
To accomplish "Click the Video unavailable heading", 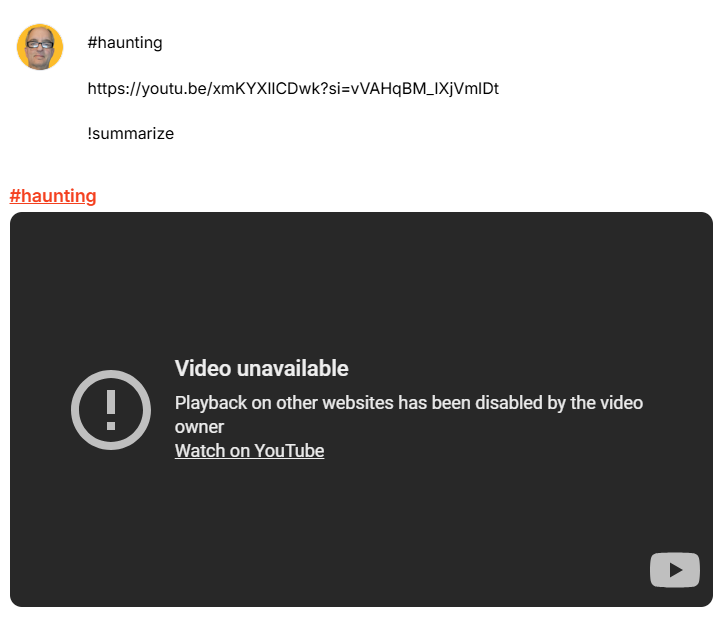I will [x=261, y=368].
